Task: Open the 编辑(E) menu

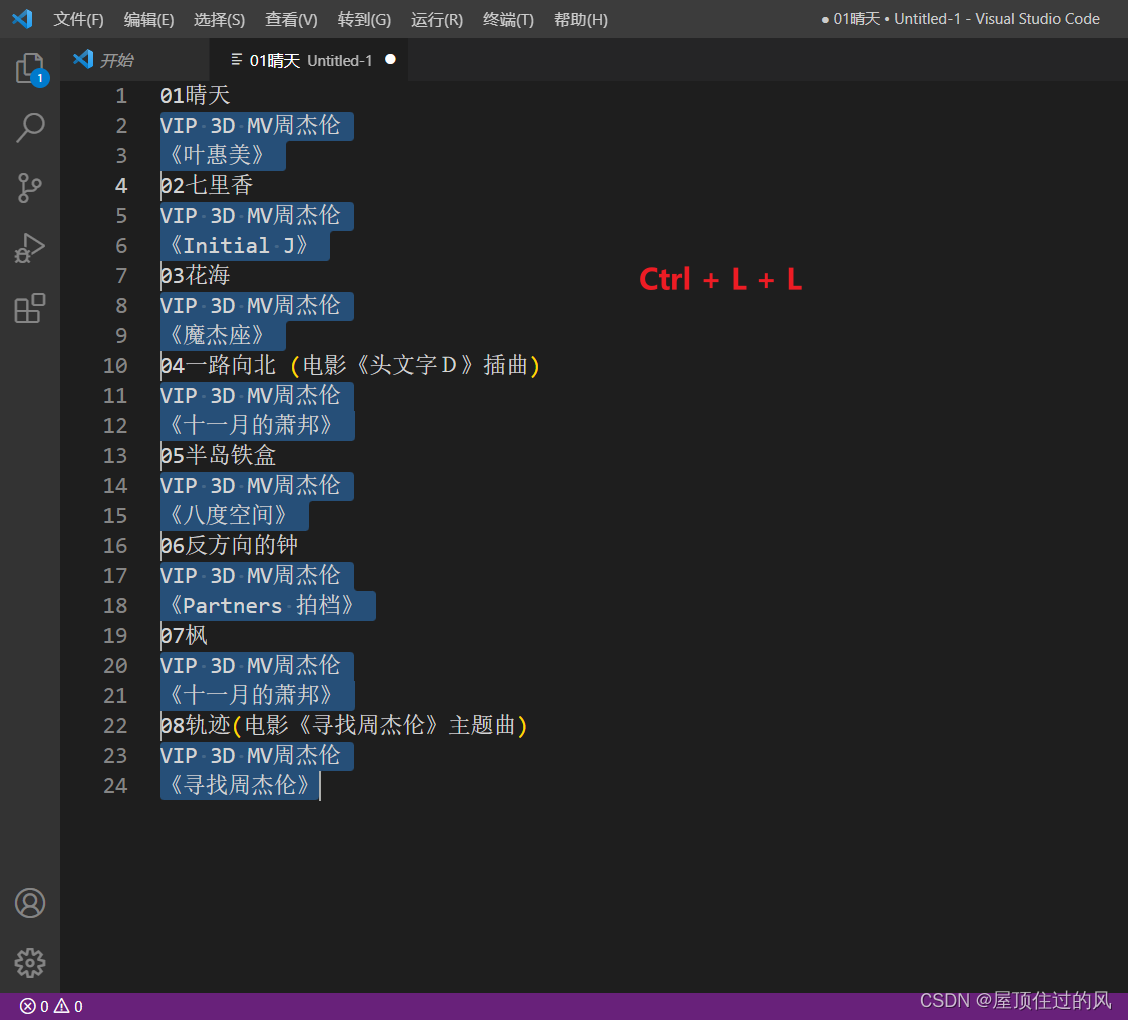Action: pos(149,19)
